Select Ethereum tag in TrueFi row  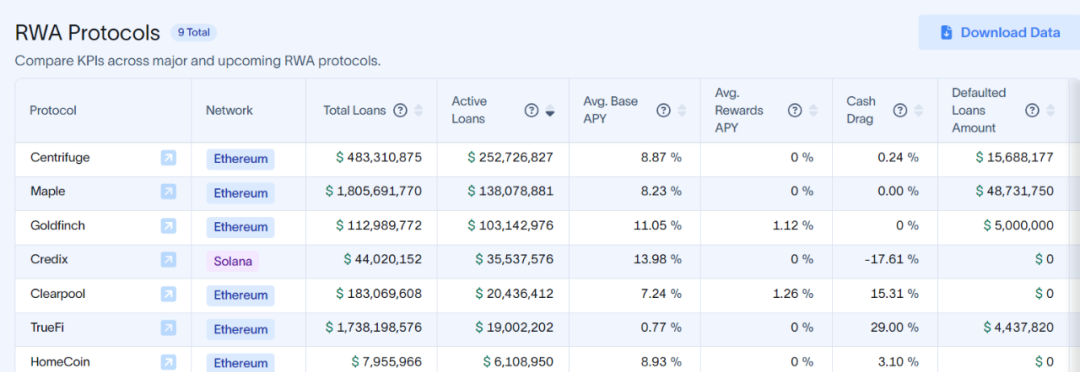(240, 329)
